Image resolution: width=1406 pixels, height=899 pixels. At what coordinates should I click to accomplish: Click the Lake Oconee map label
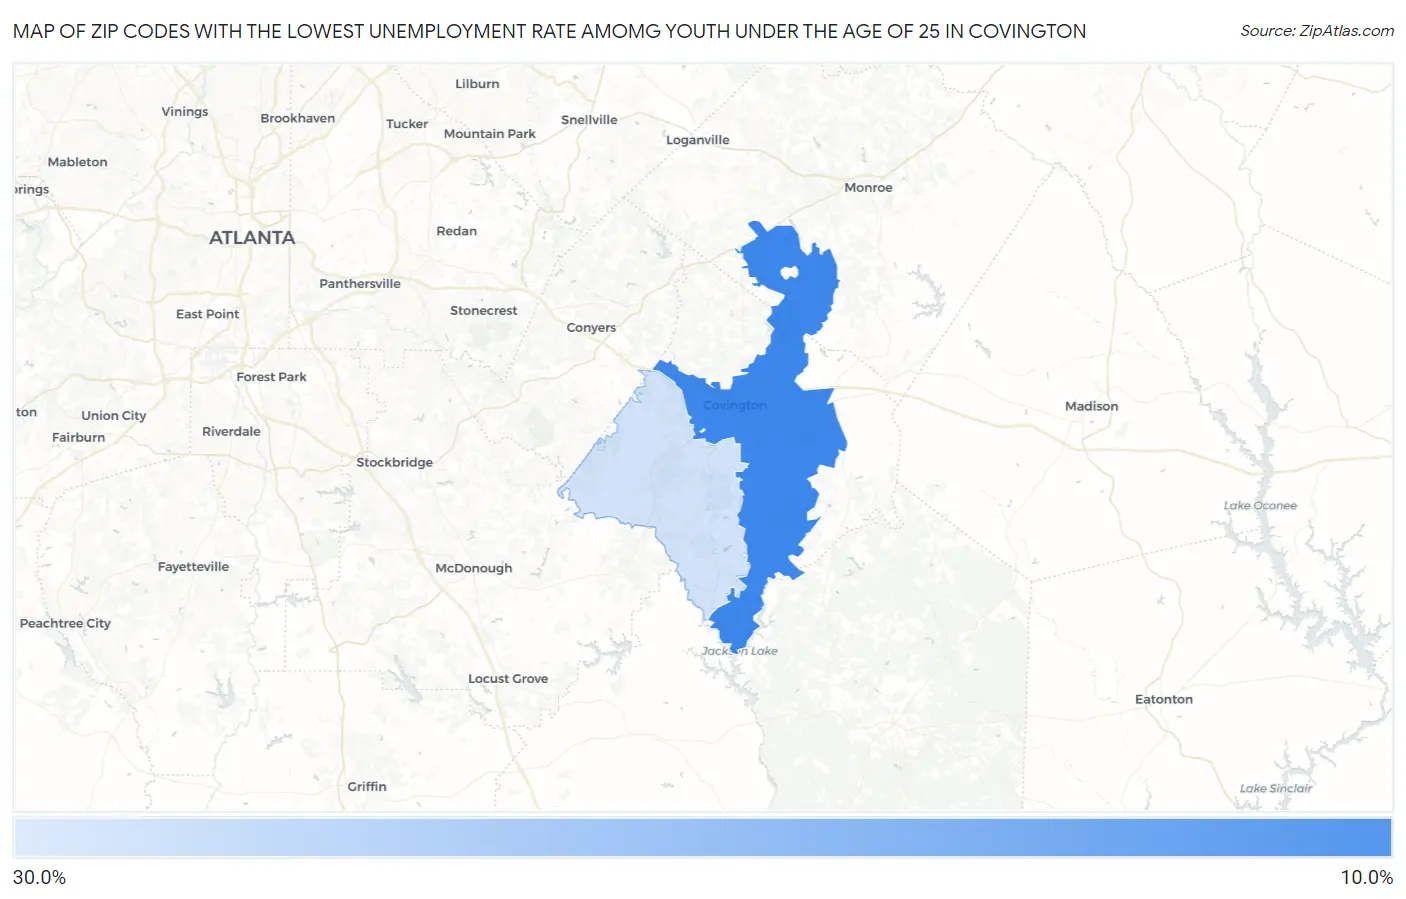tap(1260, 506)
